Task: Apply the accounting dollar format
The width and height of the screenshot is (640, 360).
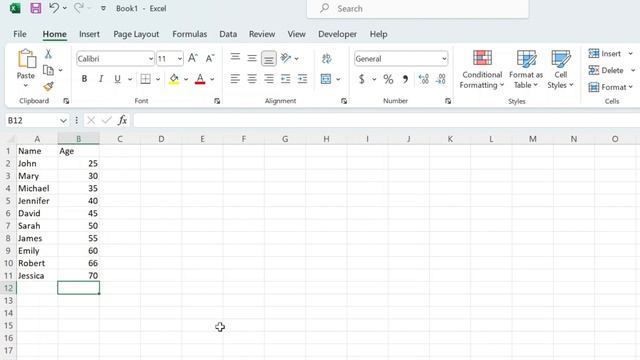Action: pyautogui.click(x=362, y=79)
